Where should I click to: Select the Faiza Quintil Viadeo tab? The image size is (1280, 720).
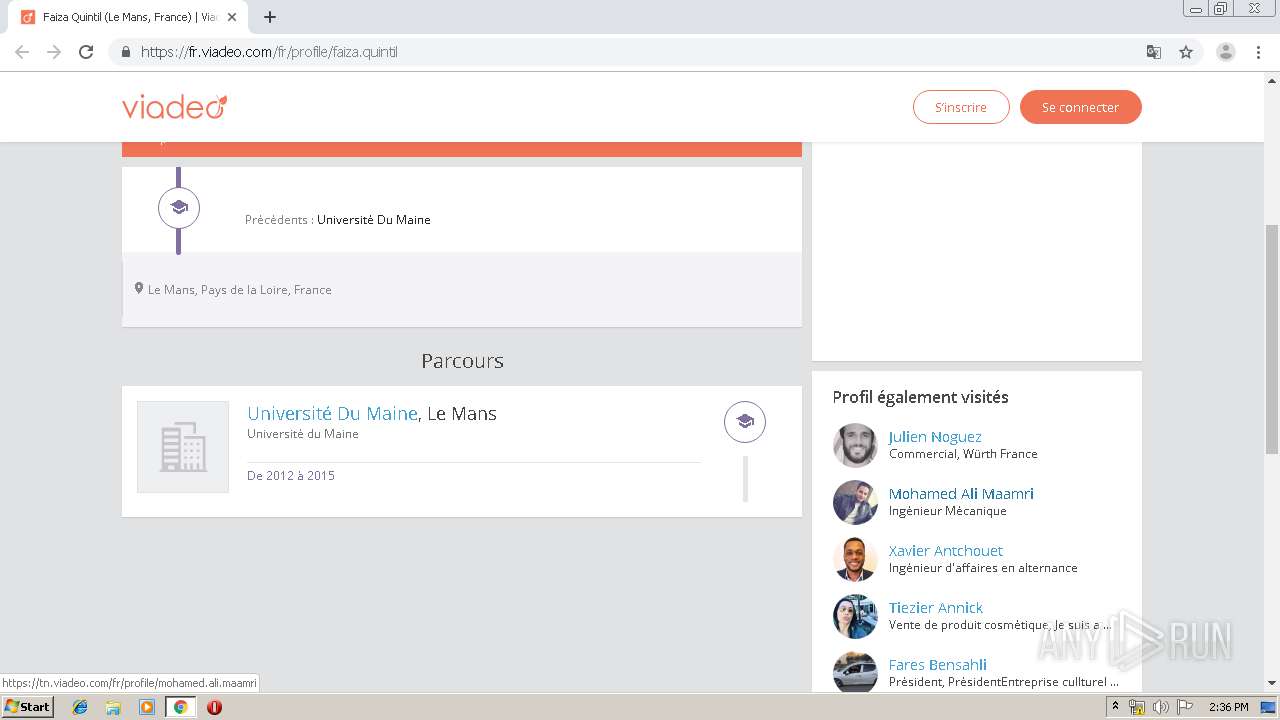coord(130,17)
